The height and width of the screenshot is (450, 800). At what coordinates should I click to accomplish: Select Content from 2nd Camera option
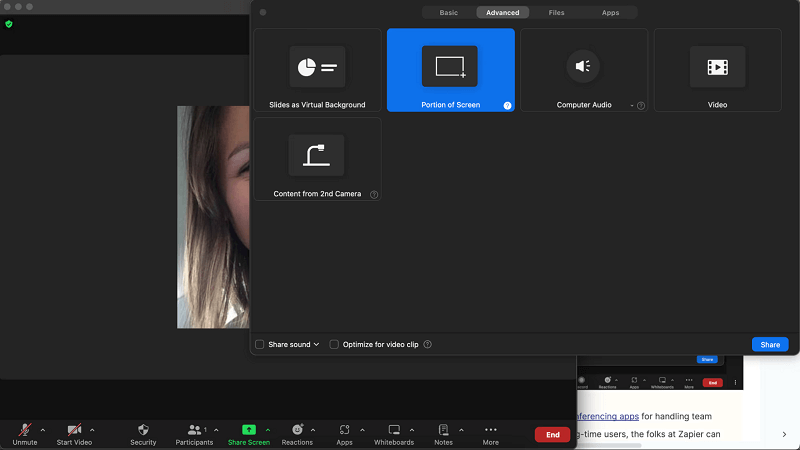(317, 159)
